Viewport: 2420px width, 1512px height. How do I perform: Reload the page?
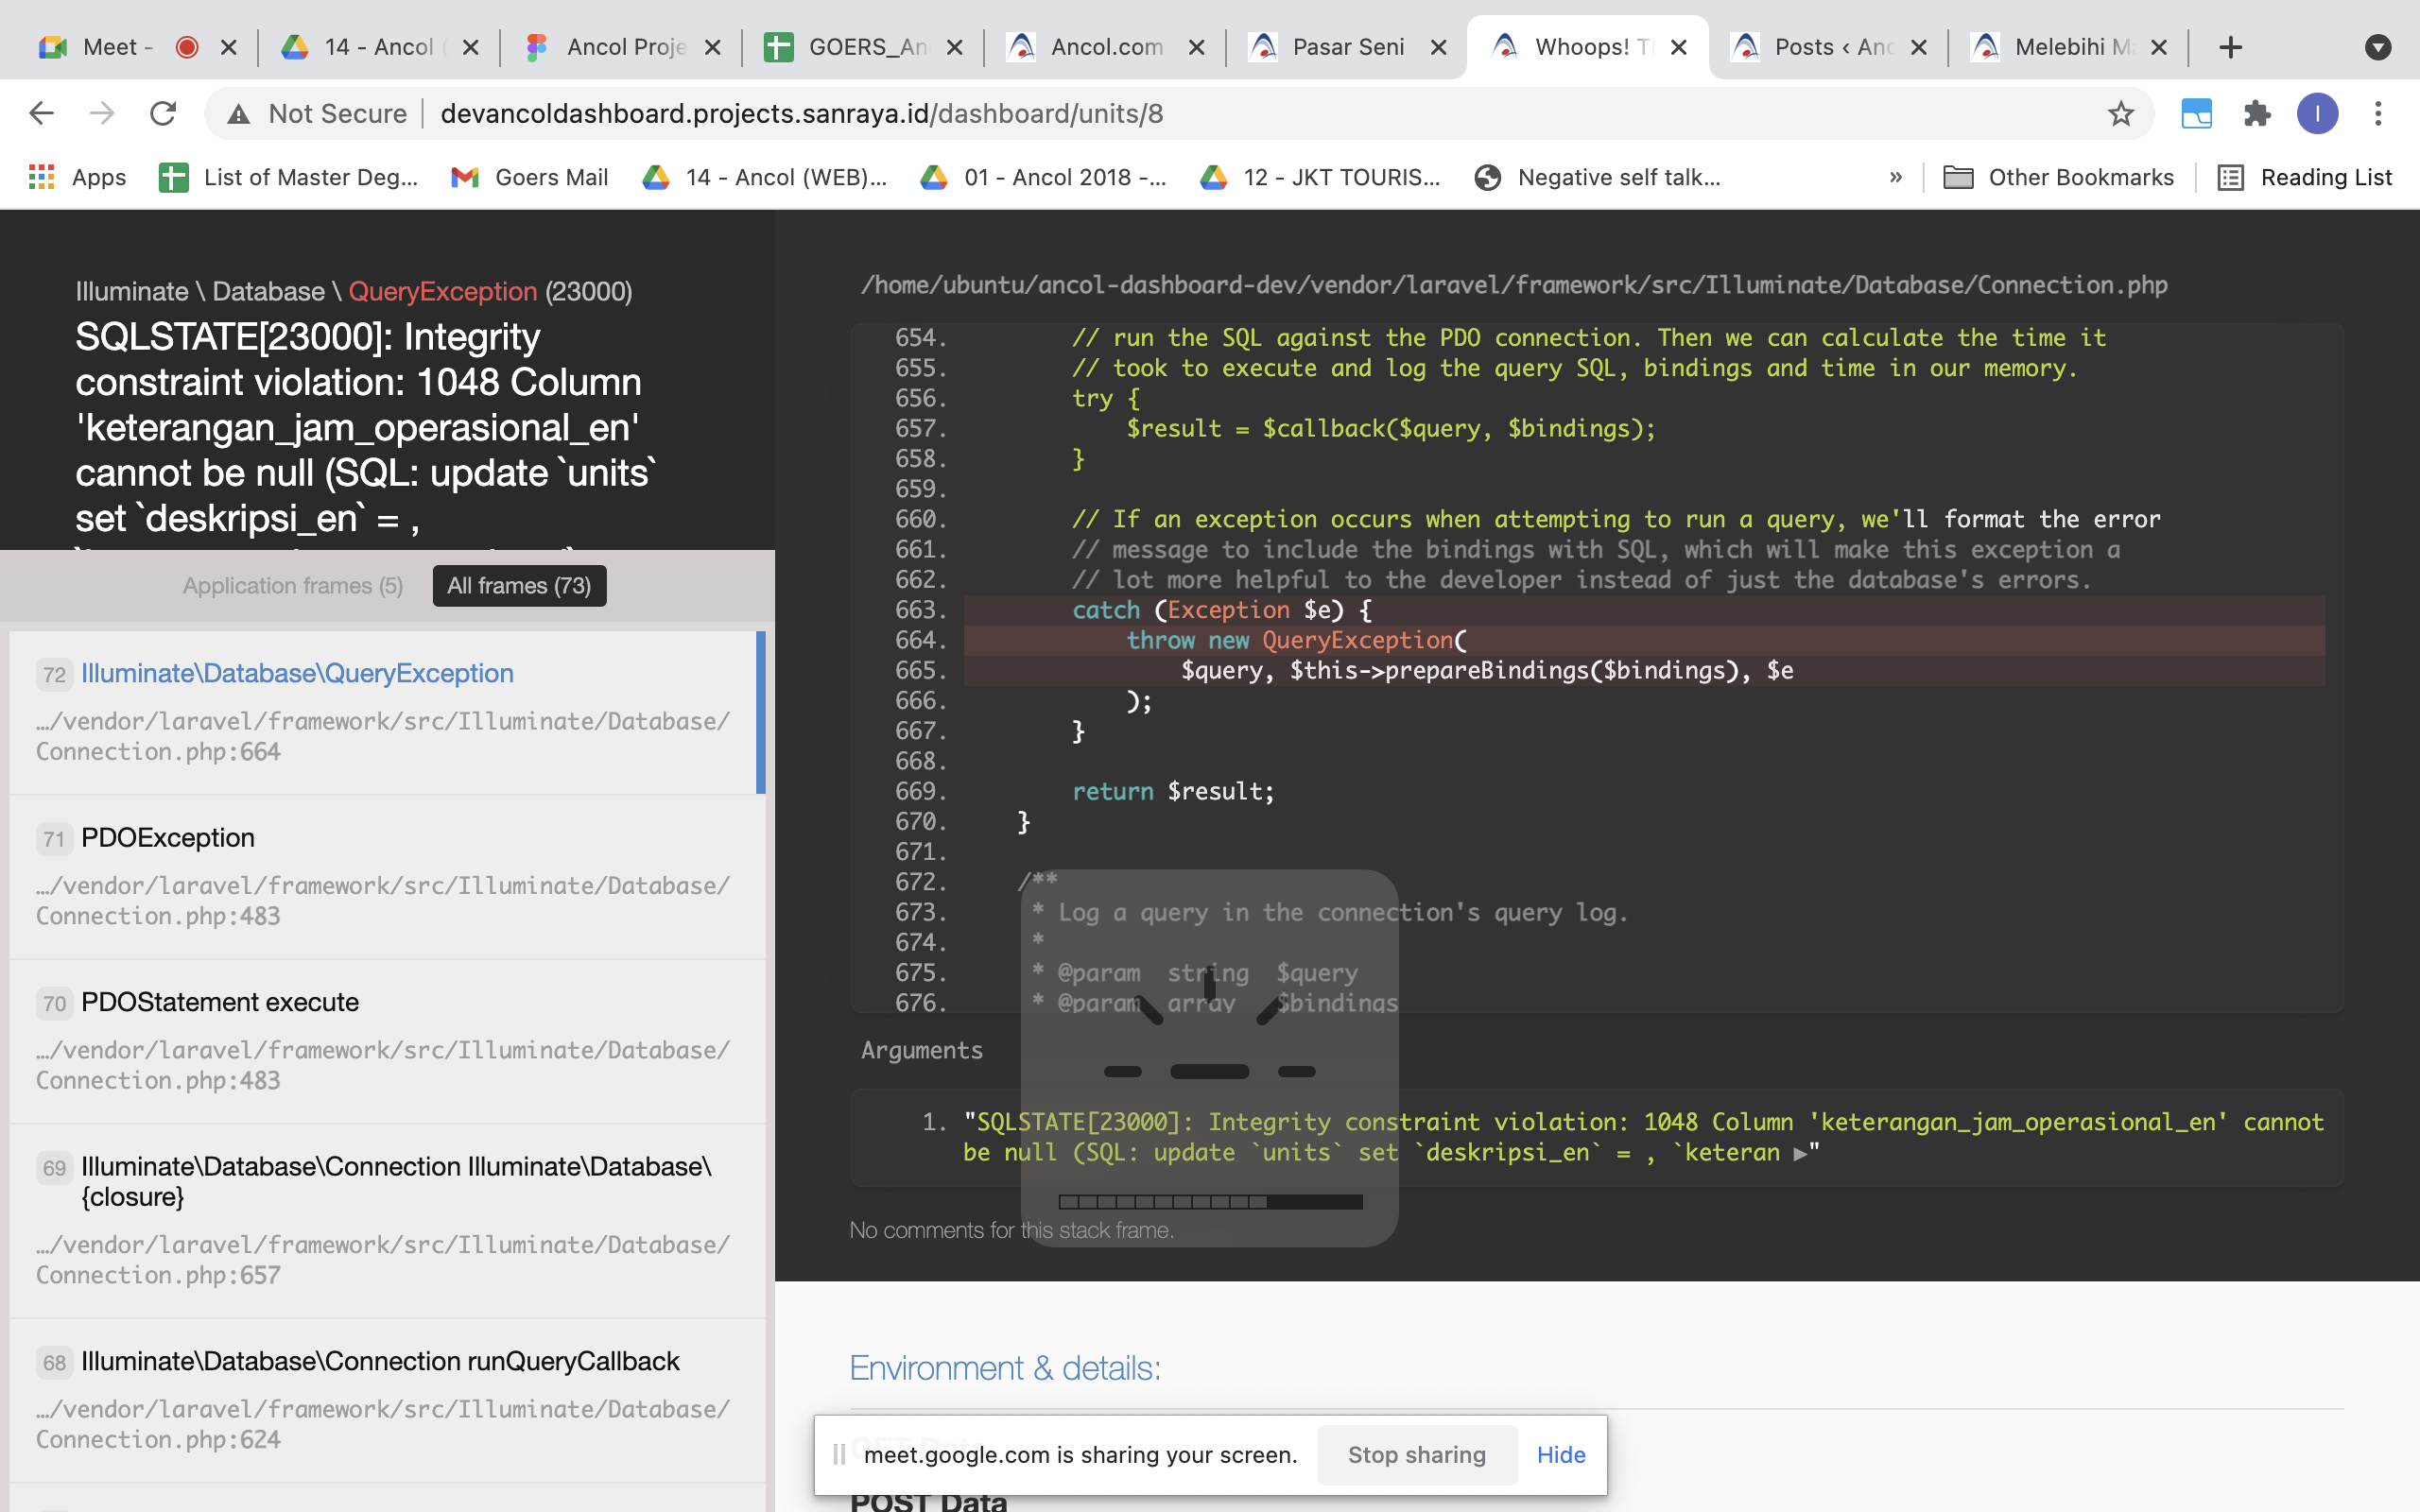point(163,114)
